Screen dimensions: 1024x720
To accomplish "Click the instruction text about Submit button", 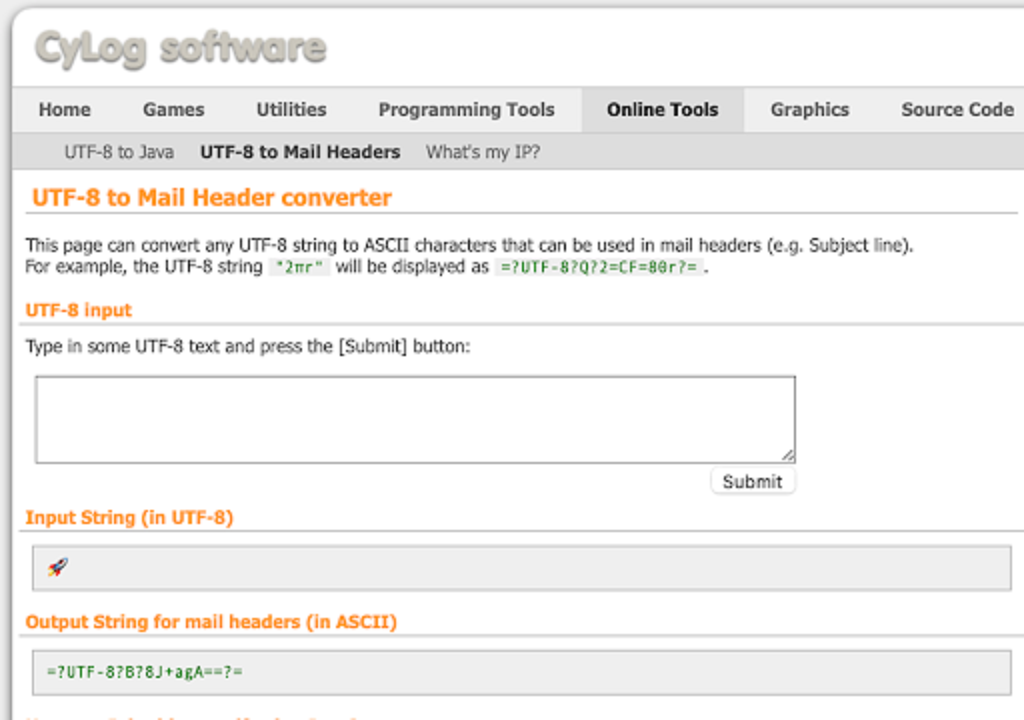I will pyautogui.click(x=248, y=346).
